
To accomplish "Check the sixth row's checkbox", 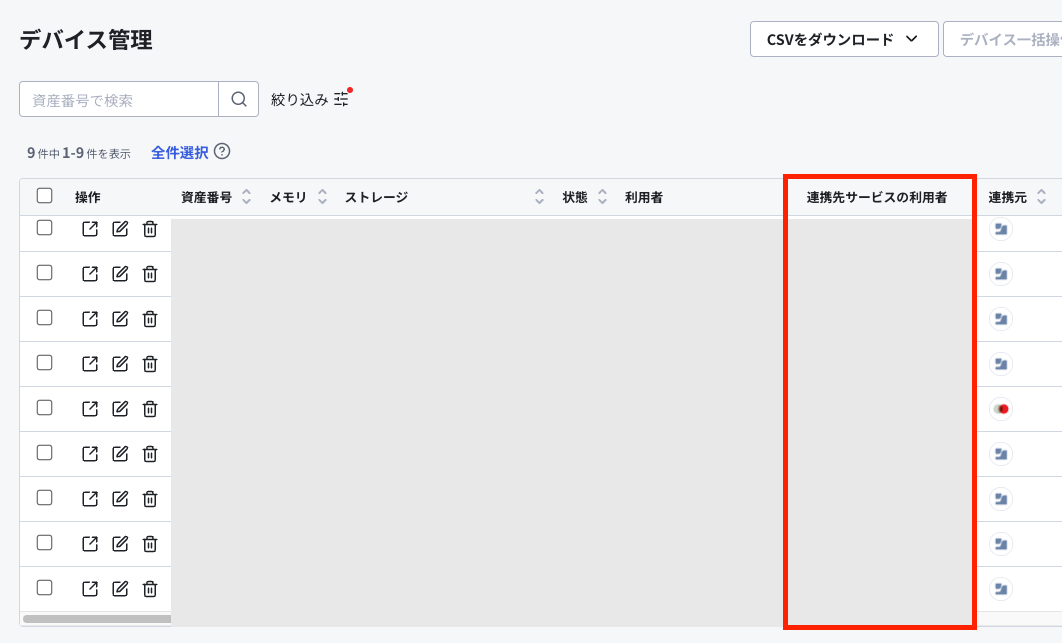I will pyautogui.click(x=44, y=453).
